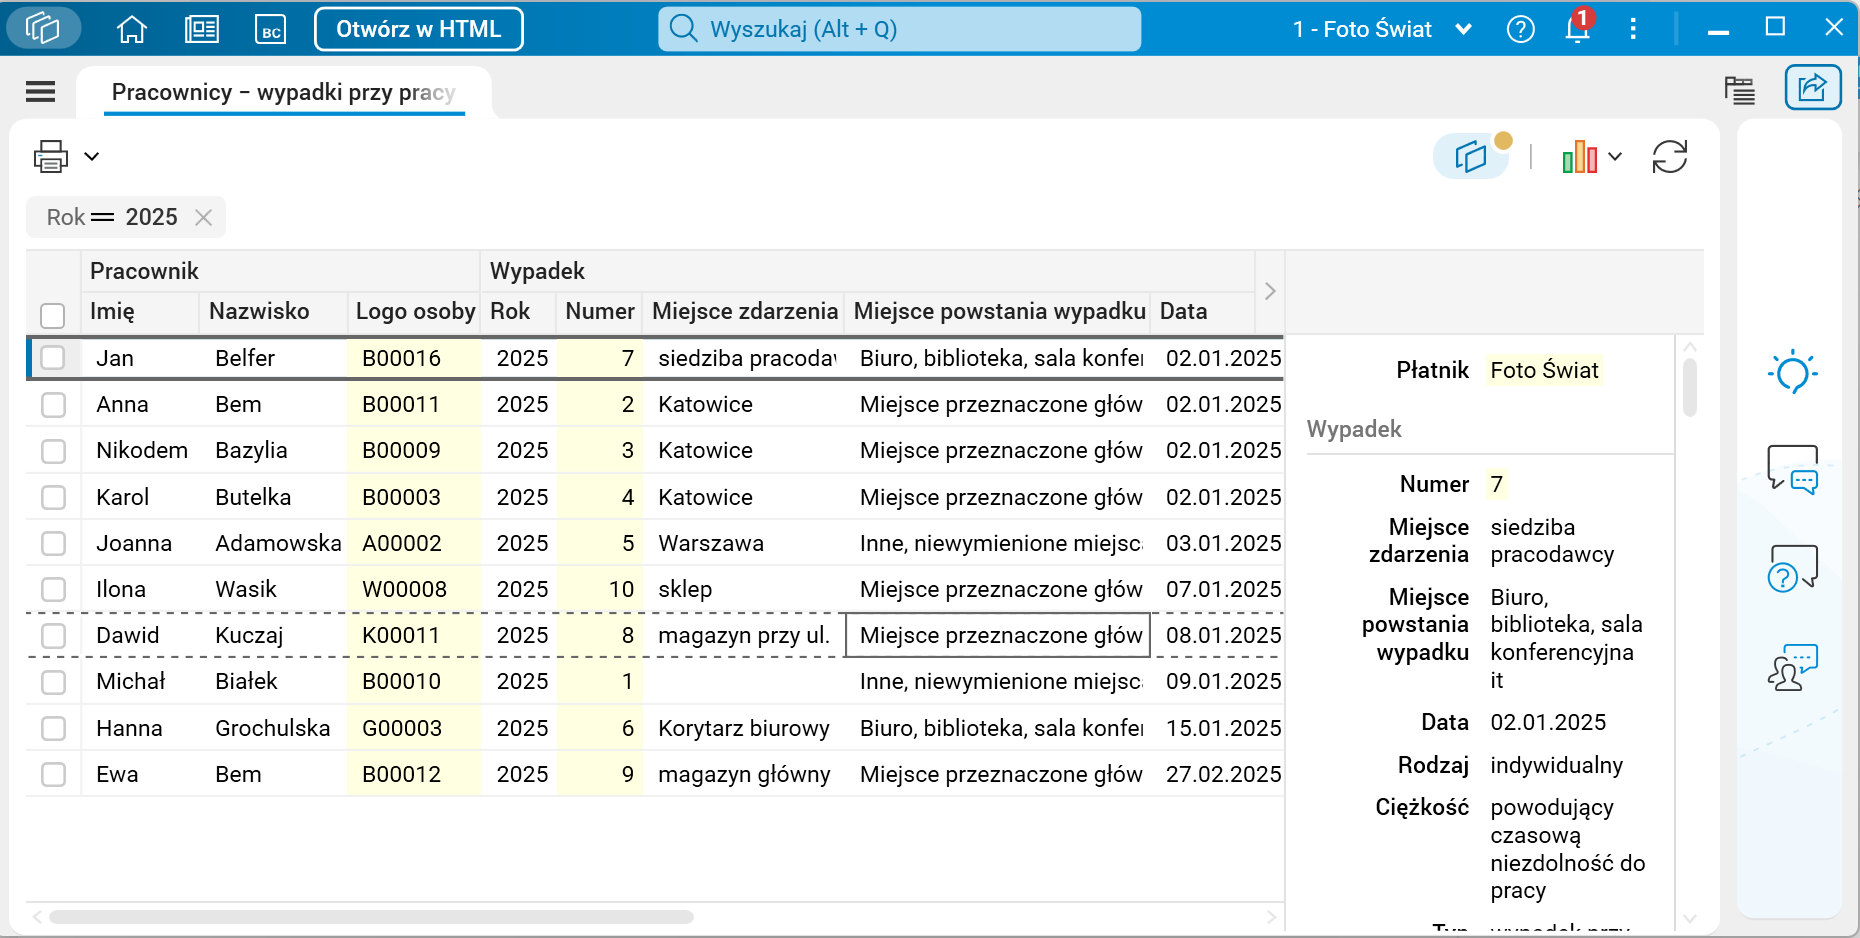Open the three-dot more options menu
This screenshot has height=938, width=1860.
1633,29
